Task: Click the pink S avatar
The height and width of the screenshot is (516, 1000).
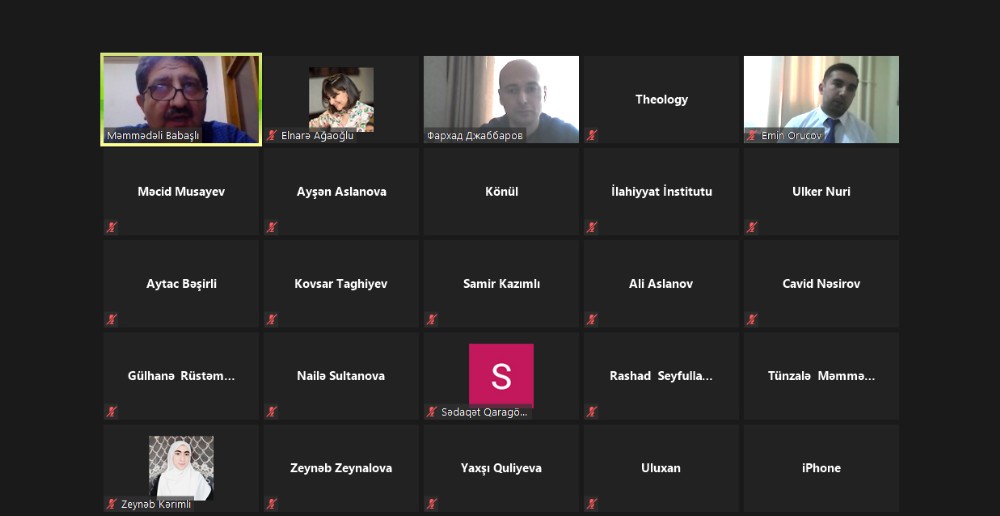Action: click(x=501, y=376)
